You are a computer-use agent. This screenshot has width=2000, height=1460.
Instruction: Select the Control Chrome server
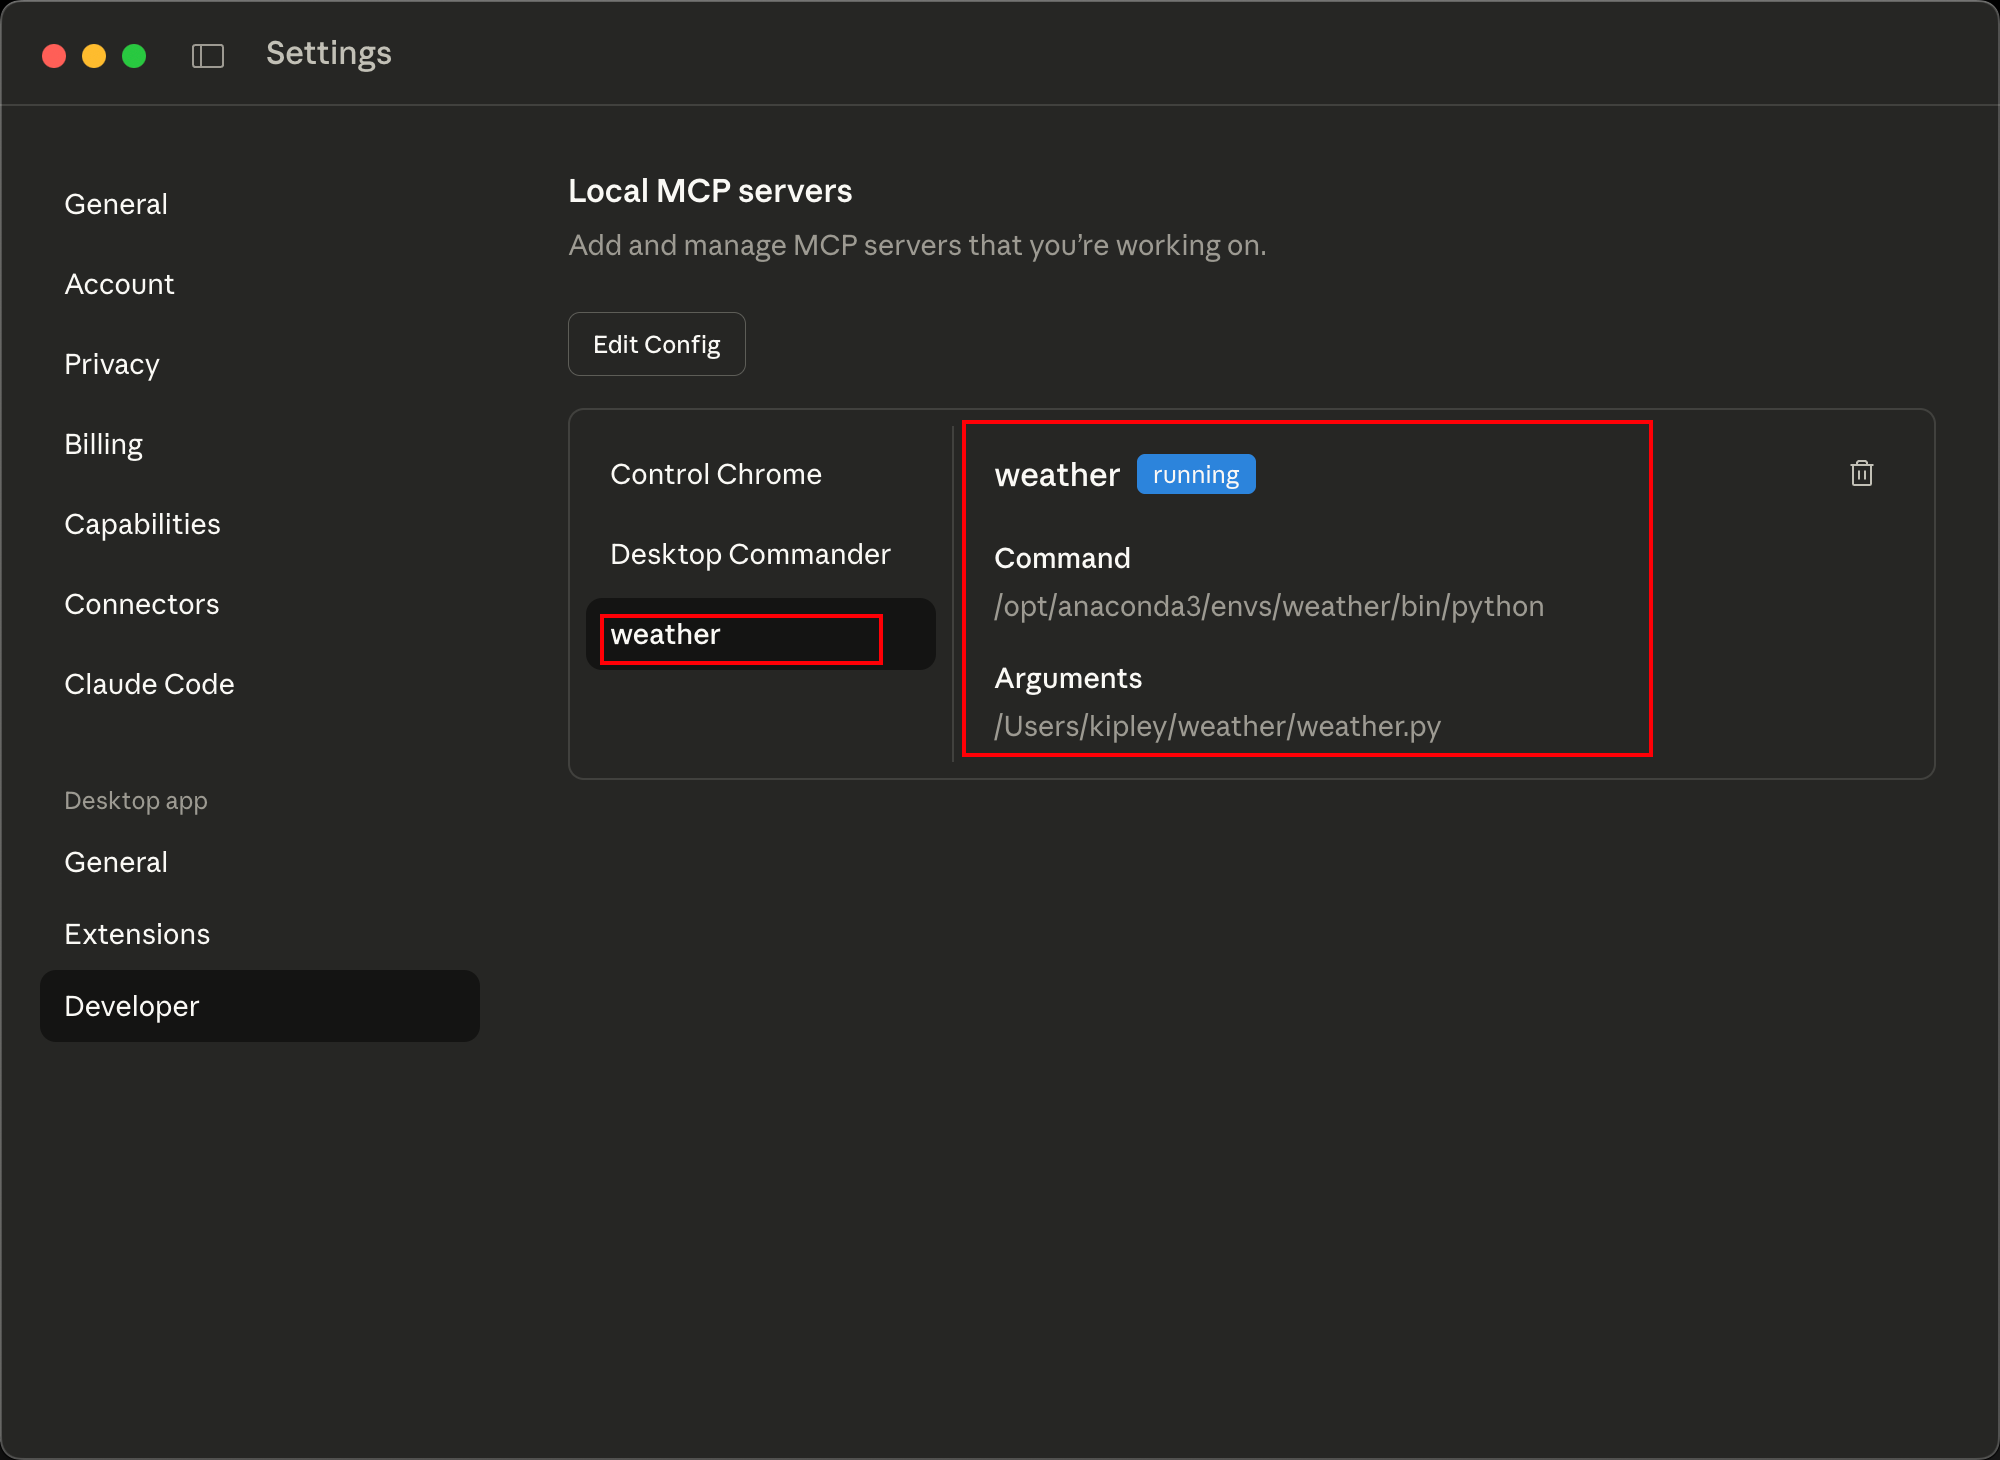coord(716,474)
